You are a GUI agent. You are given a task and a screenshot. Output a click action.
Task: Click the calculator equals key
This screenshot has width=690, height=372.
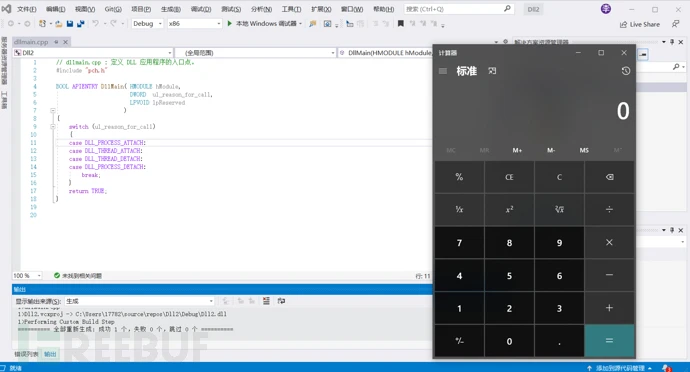609,341
